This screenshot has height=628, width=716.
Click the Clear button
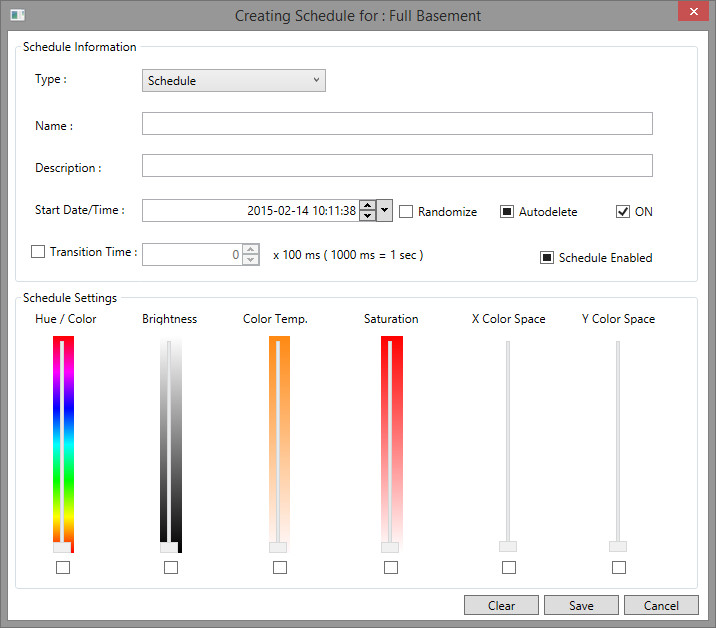coord(501,605)
